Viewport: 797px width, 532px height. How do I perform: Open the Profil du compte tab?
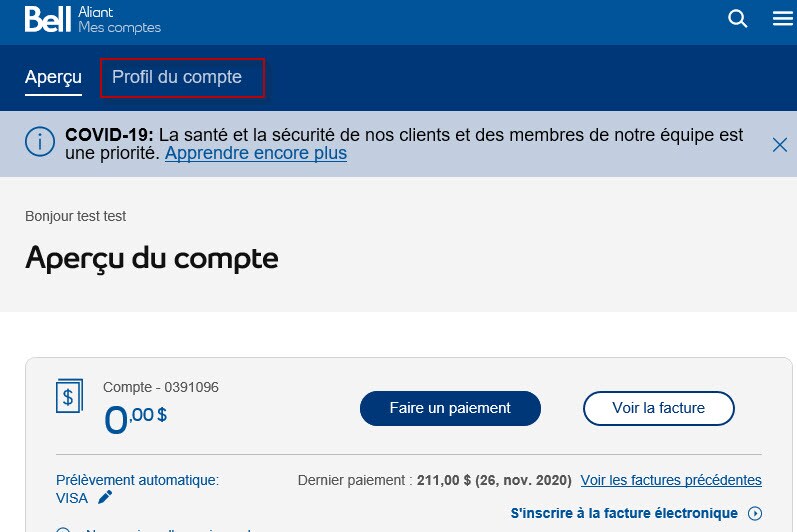pos(177,77)
